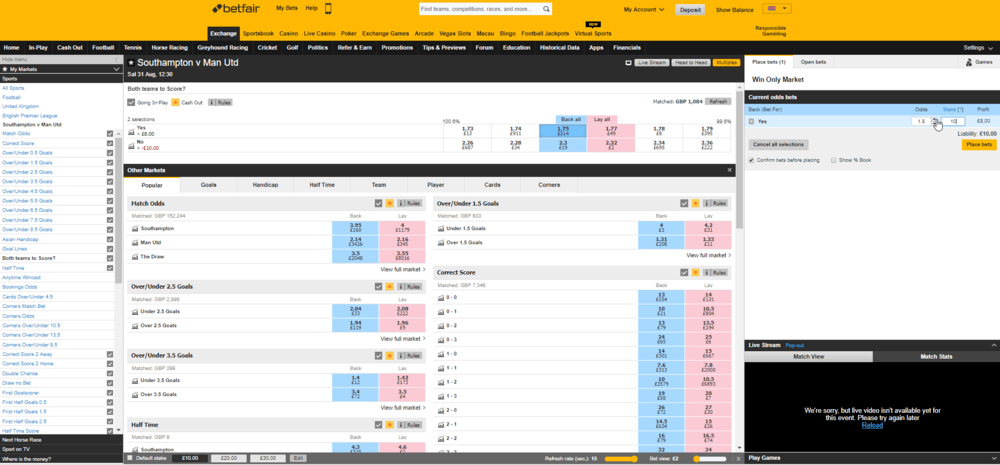Image resolution: width=1000 pixels, height=465 pixels.
Task: Adjust the Refresh rate slider
Action: (621, 459)
